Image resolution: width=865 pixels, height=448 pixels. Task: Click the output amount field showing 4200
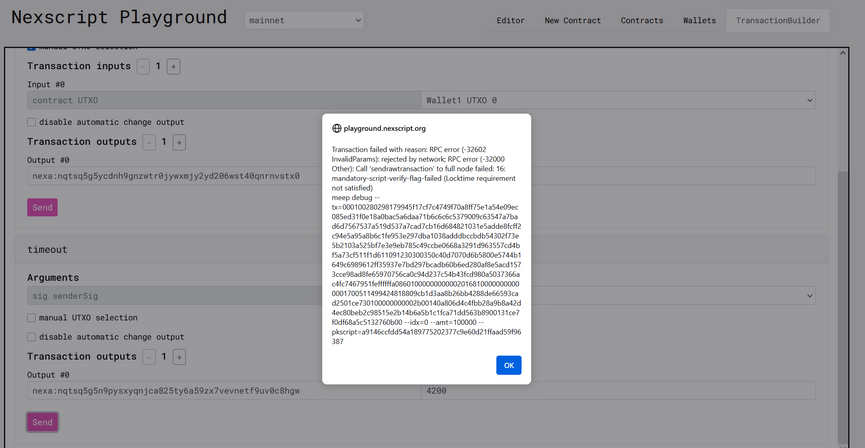(x=617, y=391)
